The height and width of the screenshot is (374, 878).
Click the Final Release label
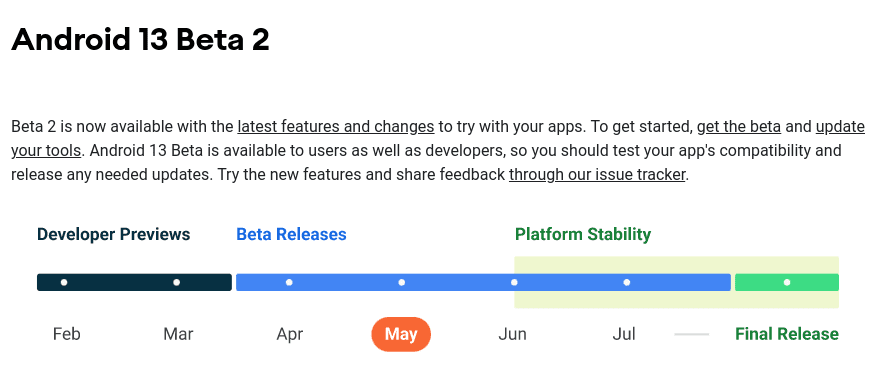tap(787, 334)
